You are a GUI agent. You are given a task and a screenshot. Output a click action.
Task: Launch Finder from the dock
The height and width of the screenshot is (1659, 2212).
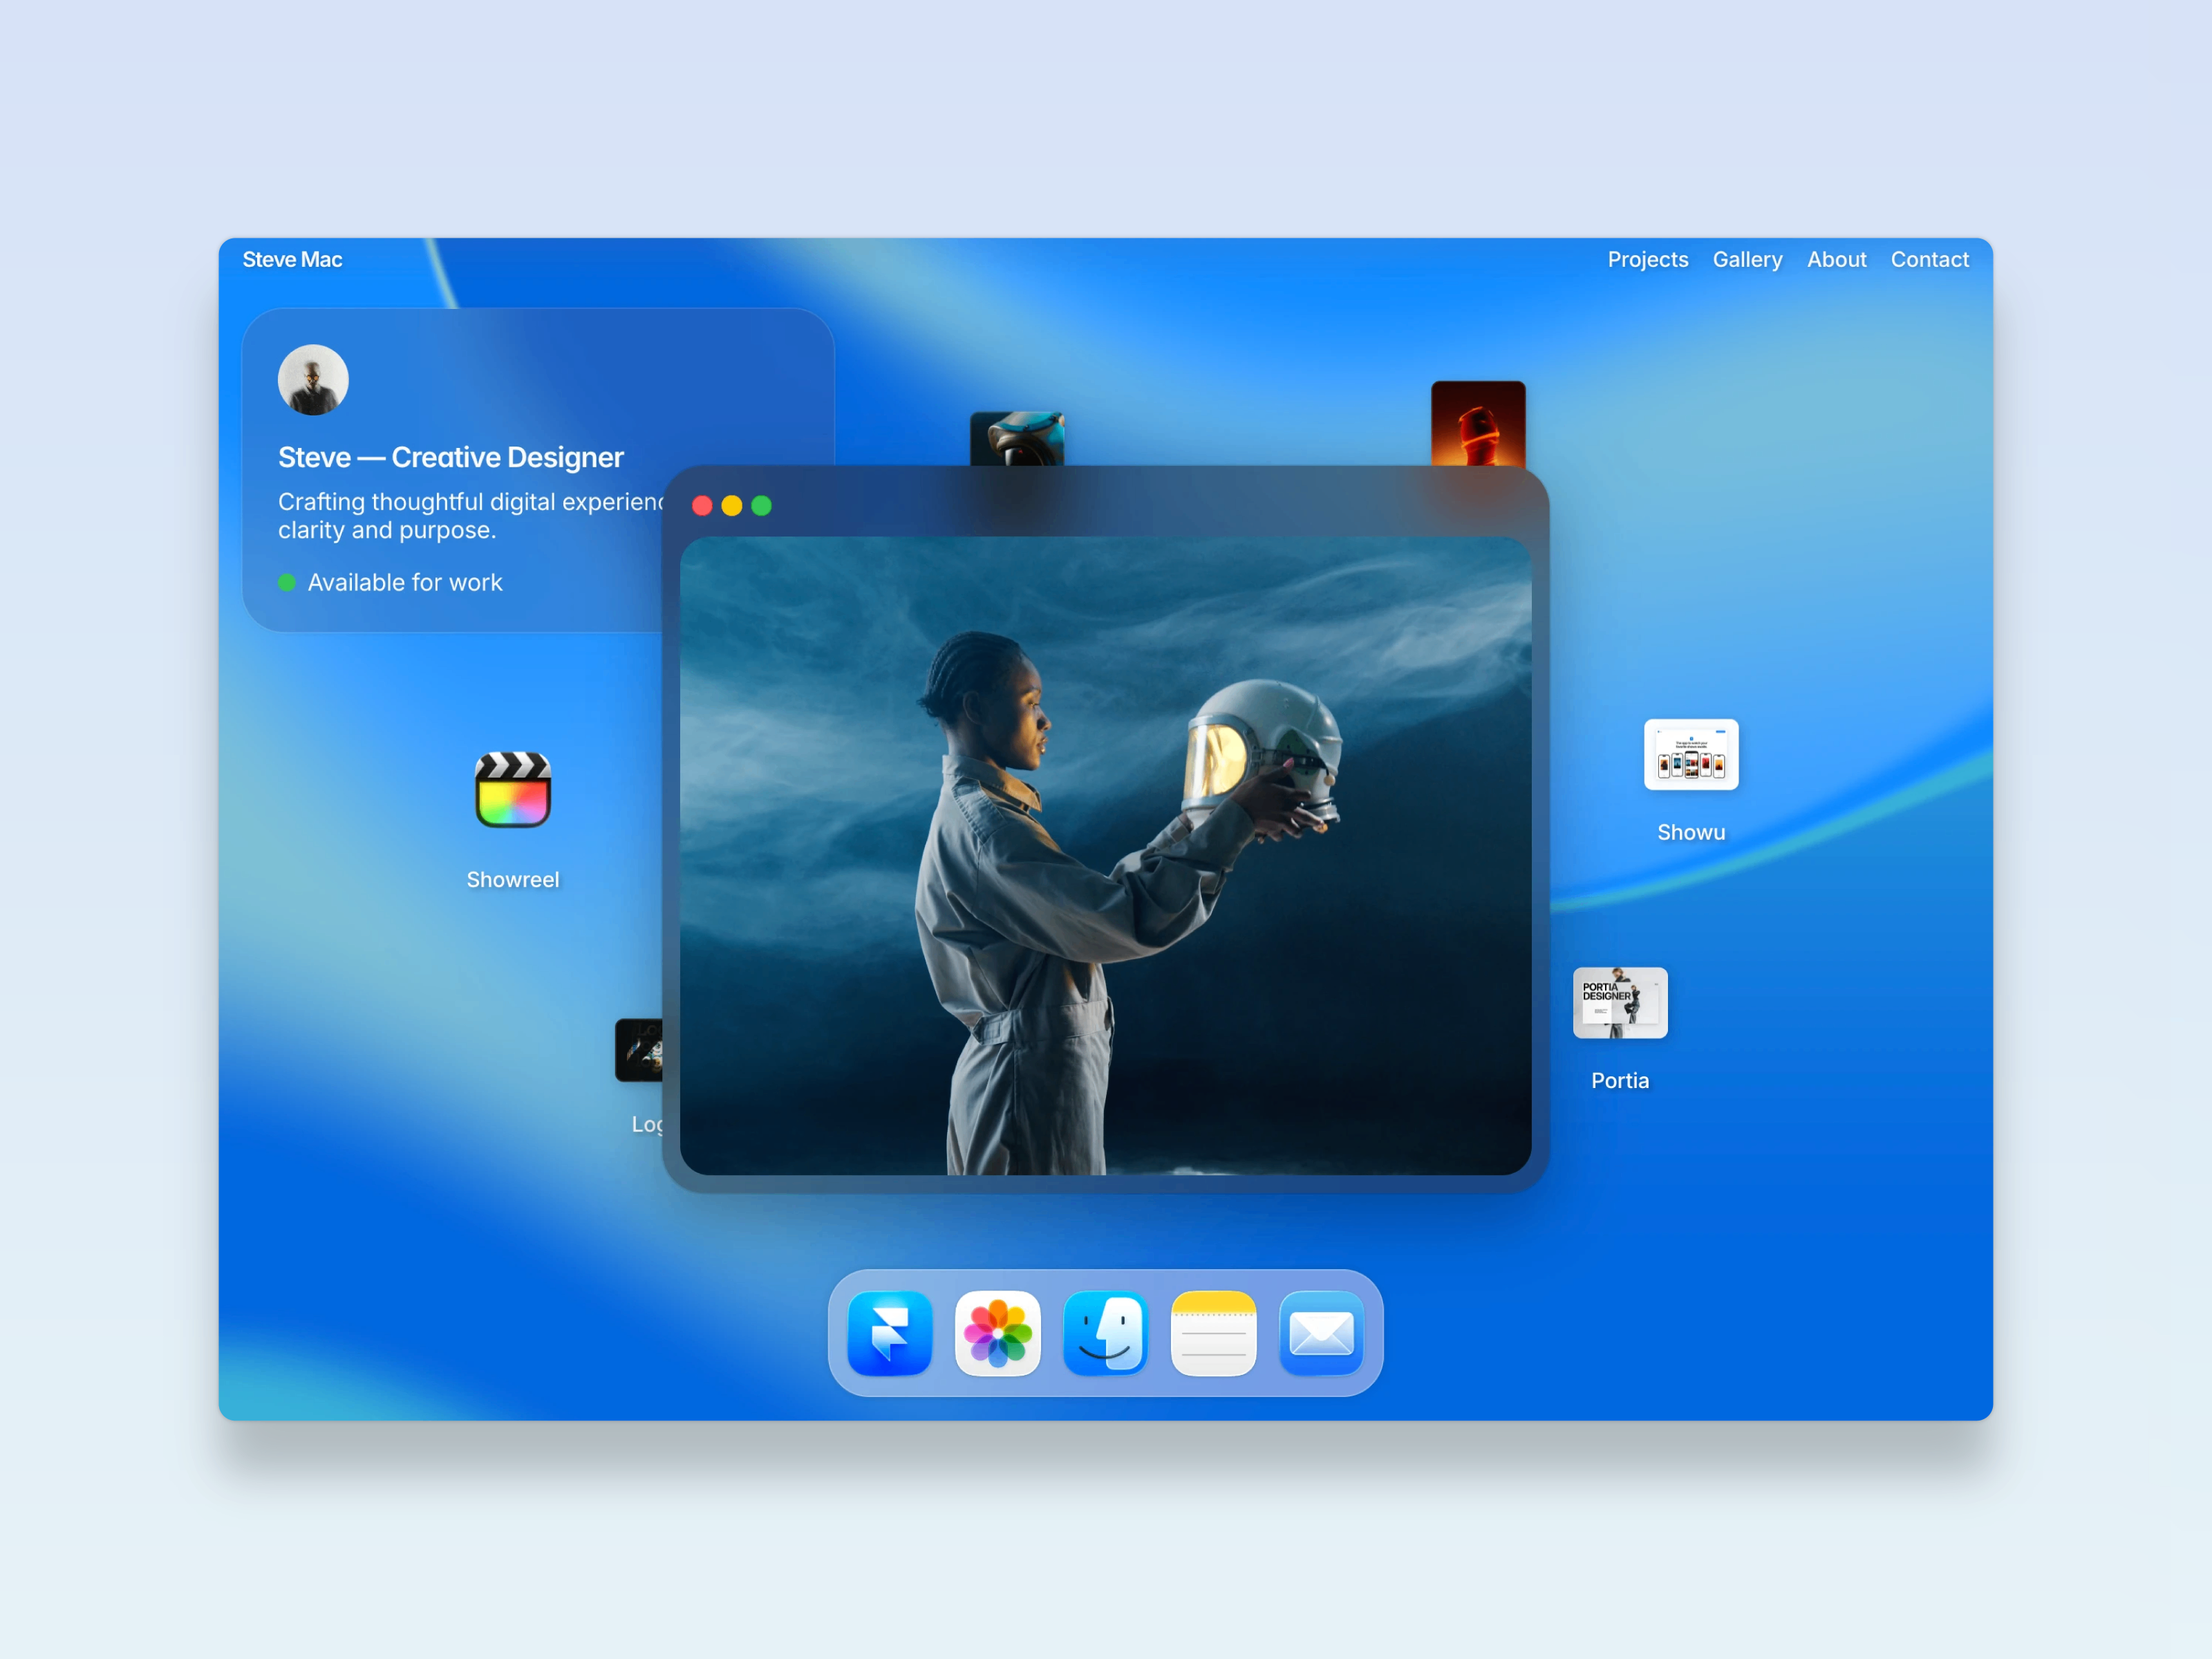(1105, 1333)
